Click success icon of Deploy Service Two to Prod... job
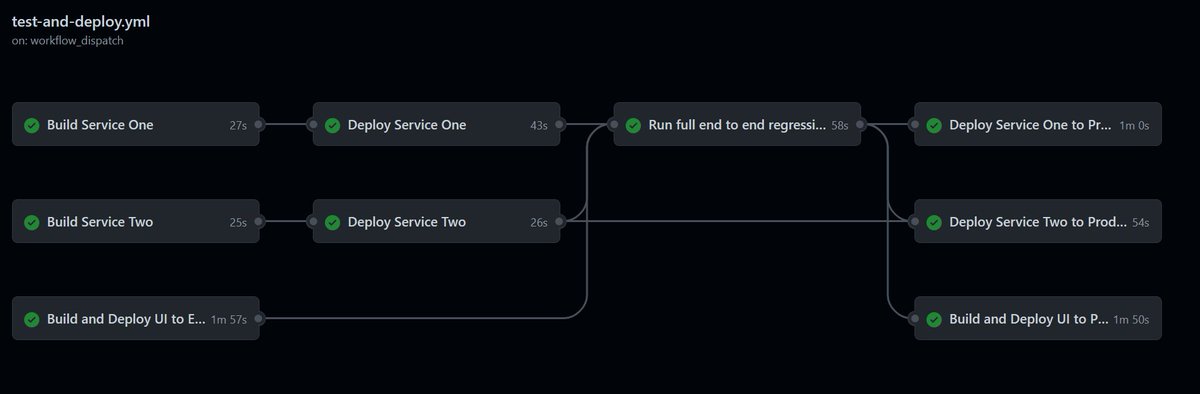The height and width of the screenshot is (394, 1200). coord(934,222)
